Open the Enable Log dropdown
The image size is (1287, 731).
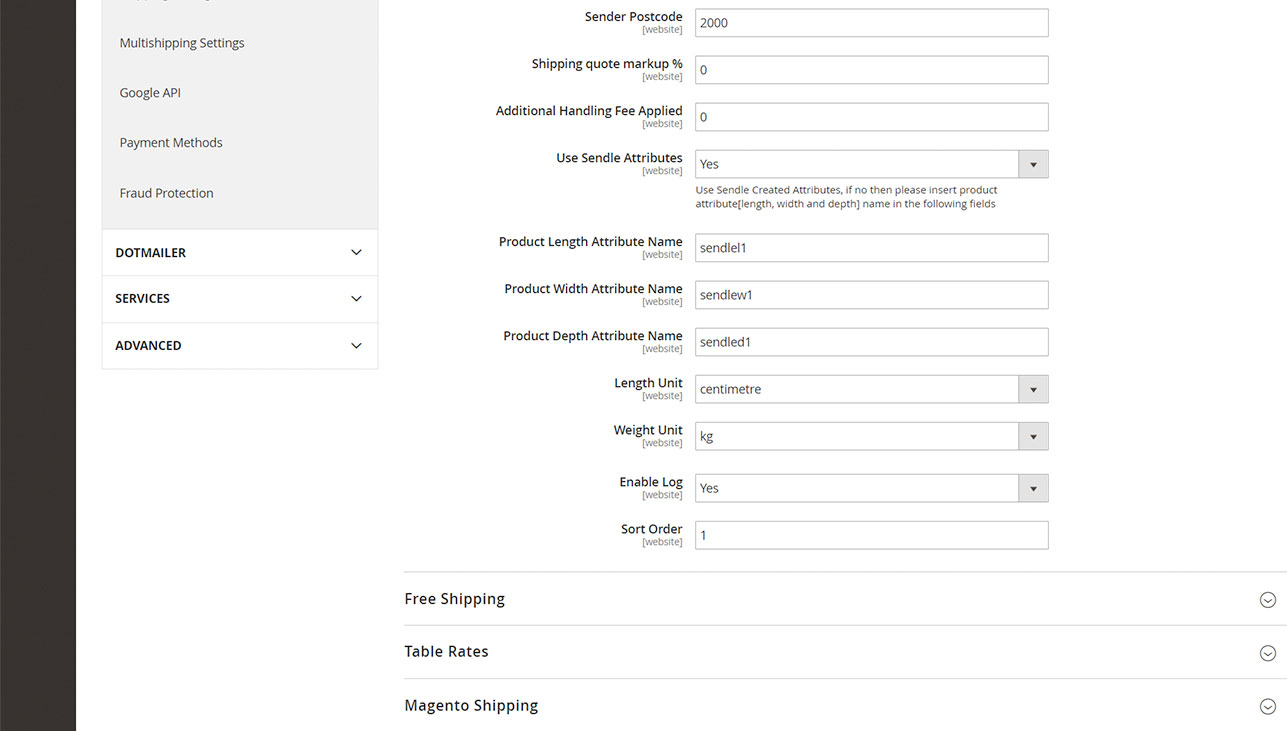tap(871, 488)
